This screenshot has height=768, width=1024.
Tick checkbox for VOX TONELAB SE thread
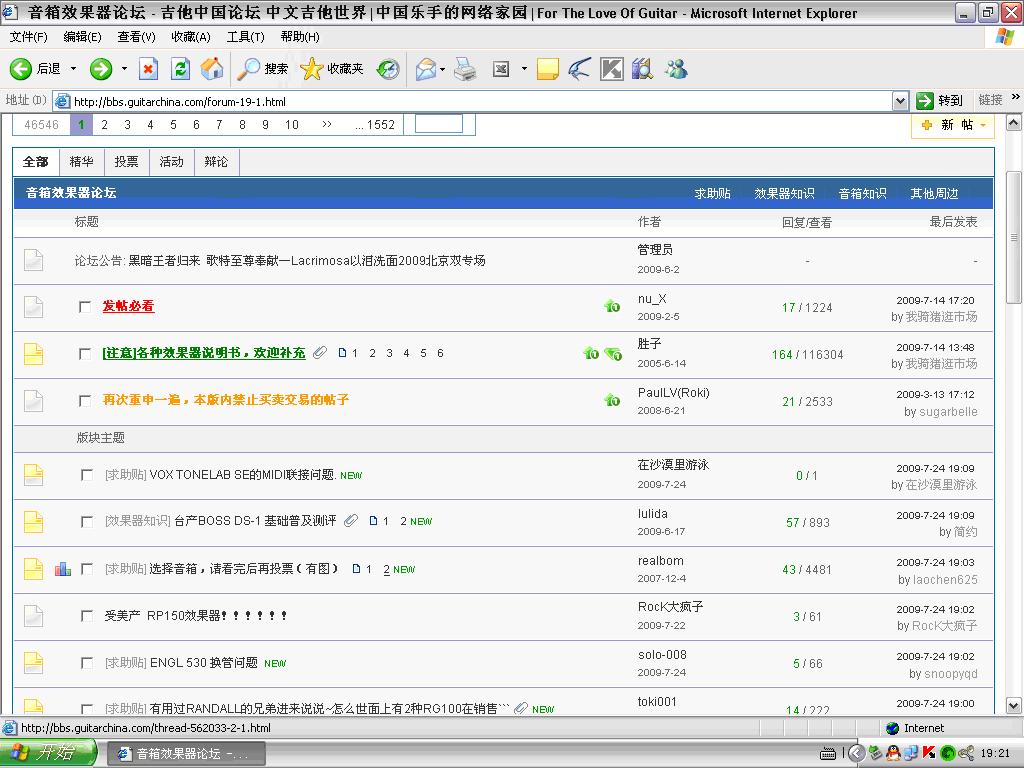coord(87,475)
